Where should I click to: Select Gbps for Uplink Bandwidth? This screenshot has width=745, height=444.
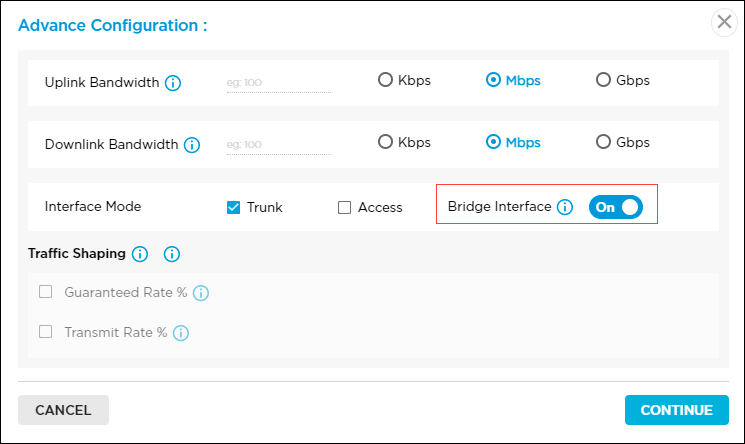click(603, 79)
